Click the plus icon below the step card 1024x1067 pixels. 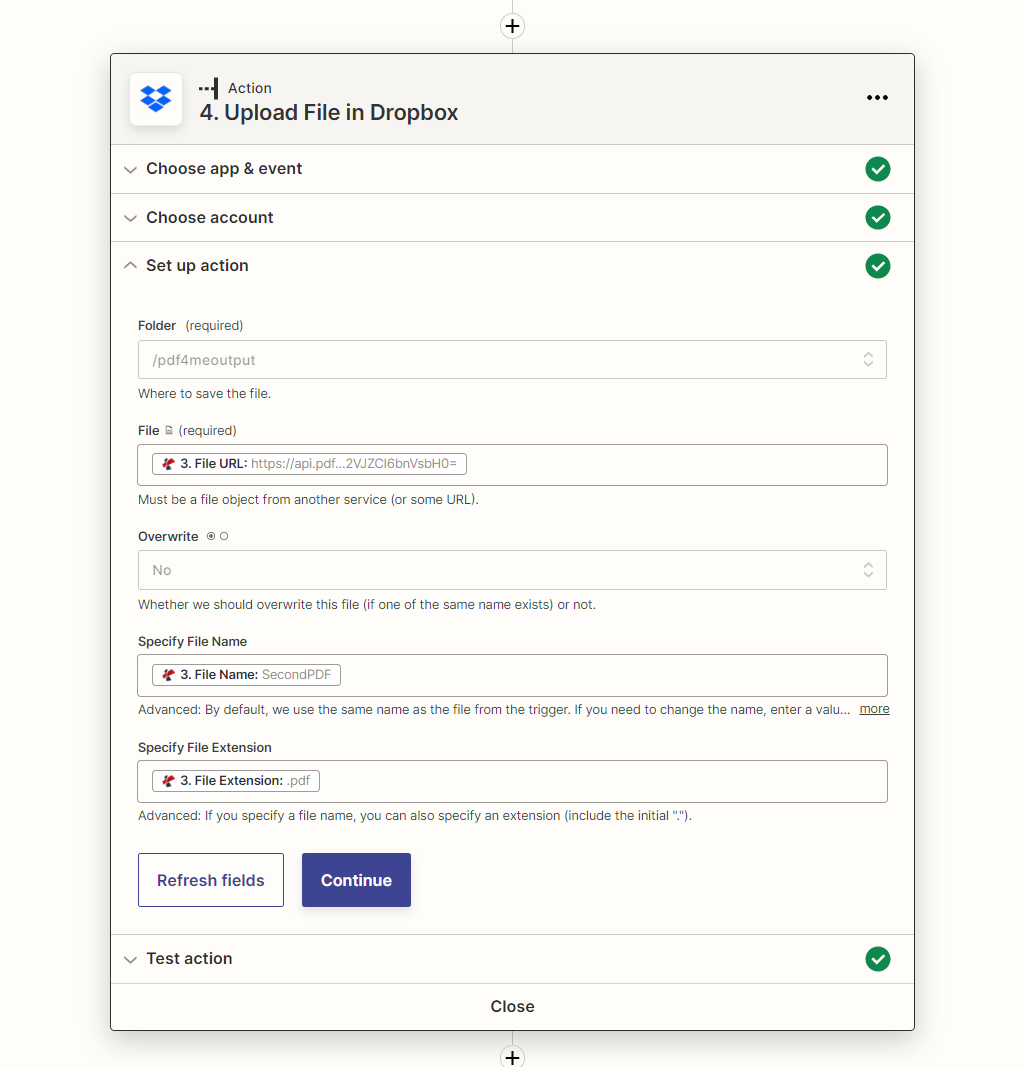tap(512, 1056)
